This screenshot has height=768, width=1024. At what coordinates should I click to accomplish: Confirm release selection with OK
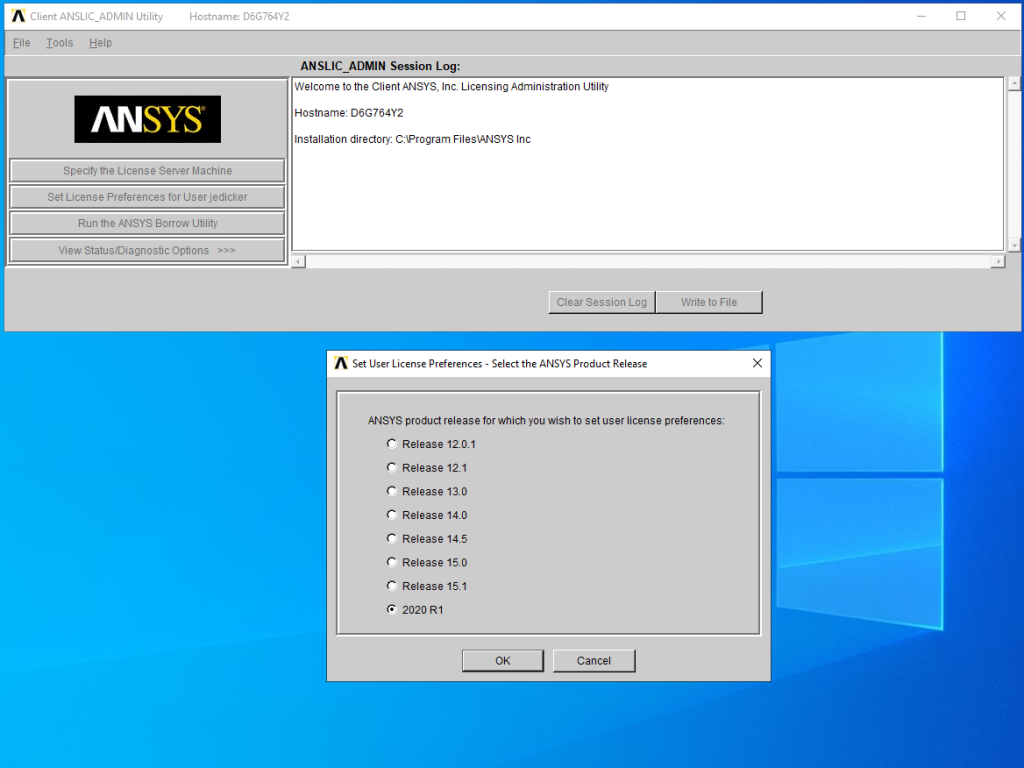503,660
